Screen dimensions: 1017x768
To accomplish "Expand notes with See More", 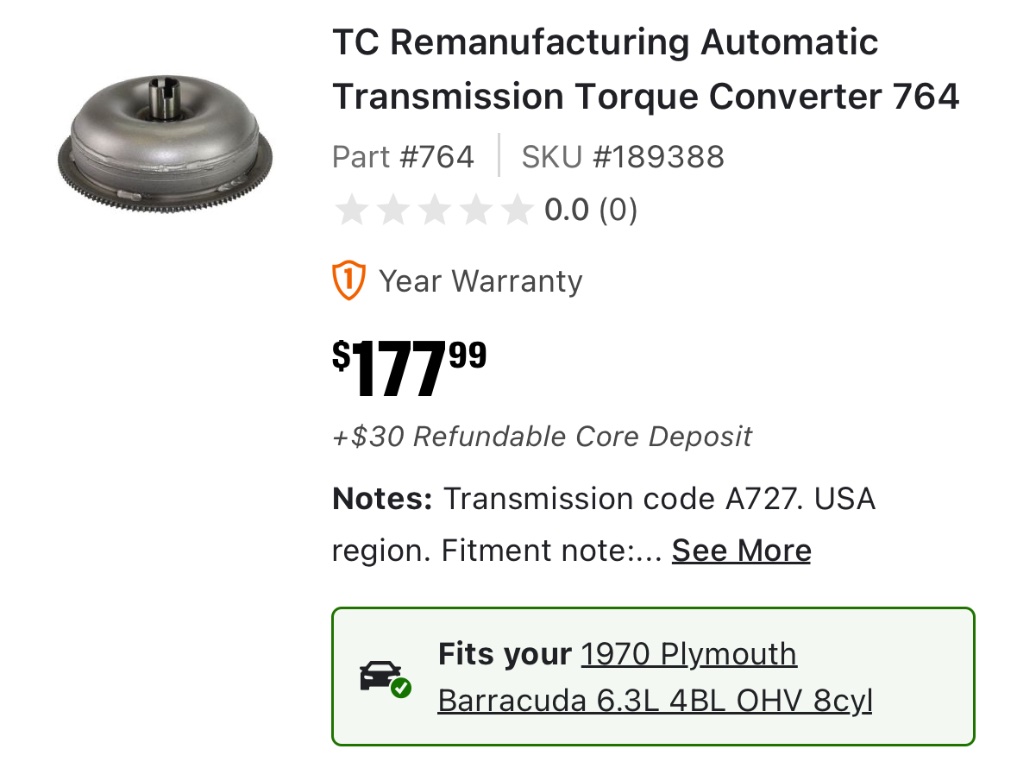I will pyautogui.click(x=741, y=551).
